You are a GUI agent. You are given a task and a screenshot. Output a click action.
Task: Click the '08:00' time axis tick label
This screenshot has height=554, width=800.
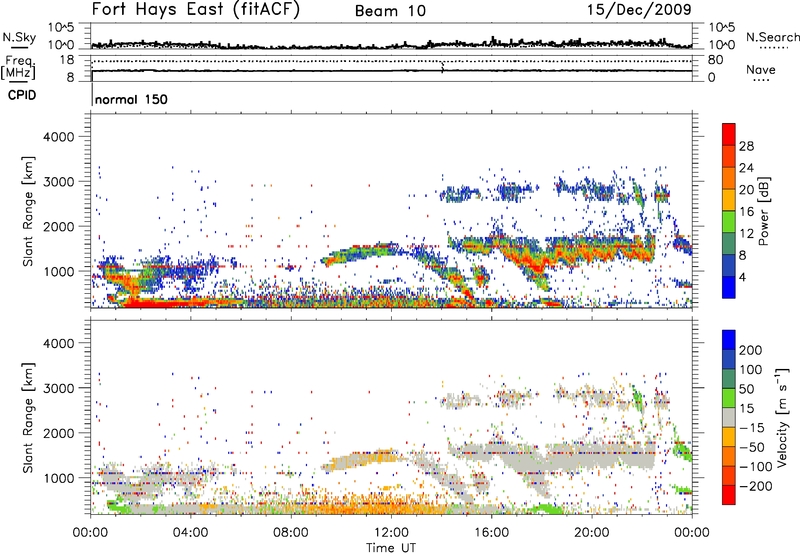tap(291, 533)
